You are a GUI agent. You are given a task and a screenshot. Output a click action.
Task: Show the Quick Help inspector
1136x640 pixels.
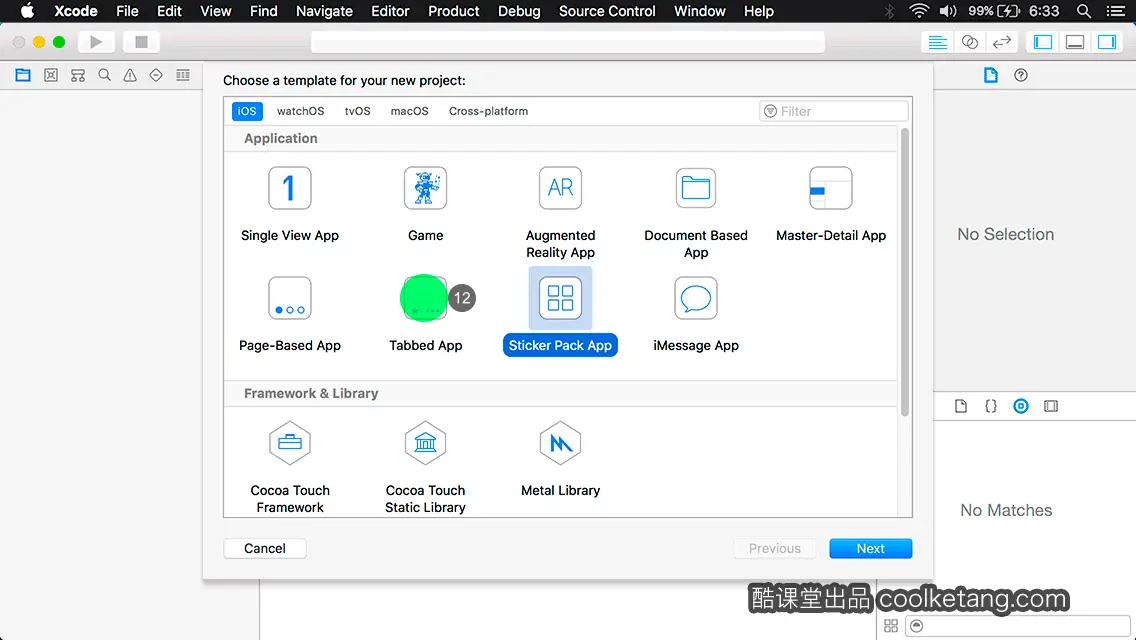[1021, 75]
